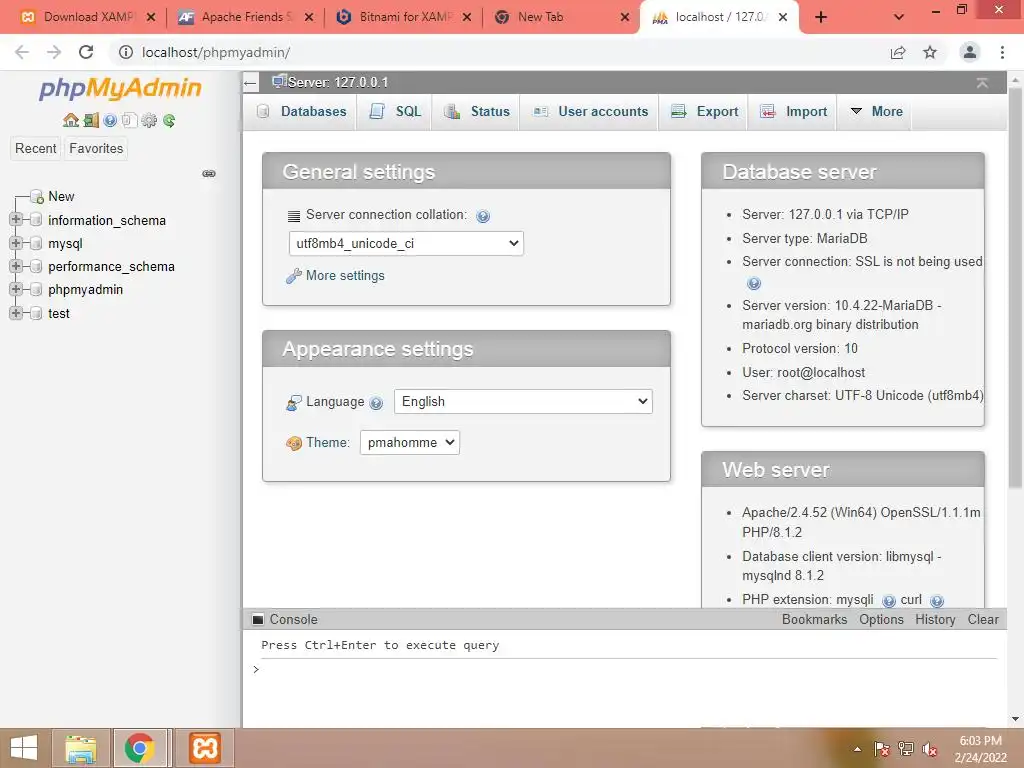Open help icon next to Server connection collation
The image size is (1024, 768).
coord(483,216)
